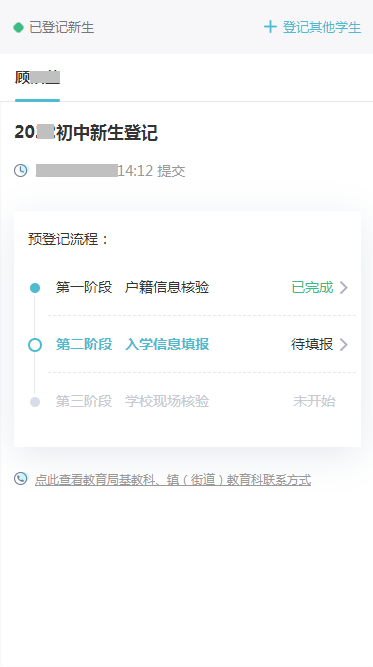Click the 已登记新生 header label
373x667 pixels.
(x=62, y=28)
